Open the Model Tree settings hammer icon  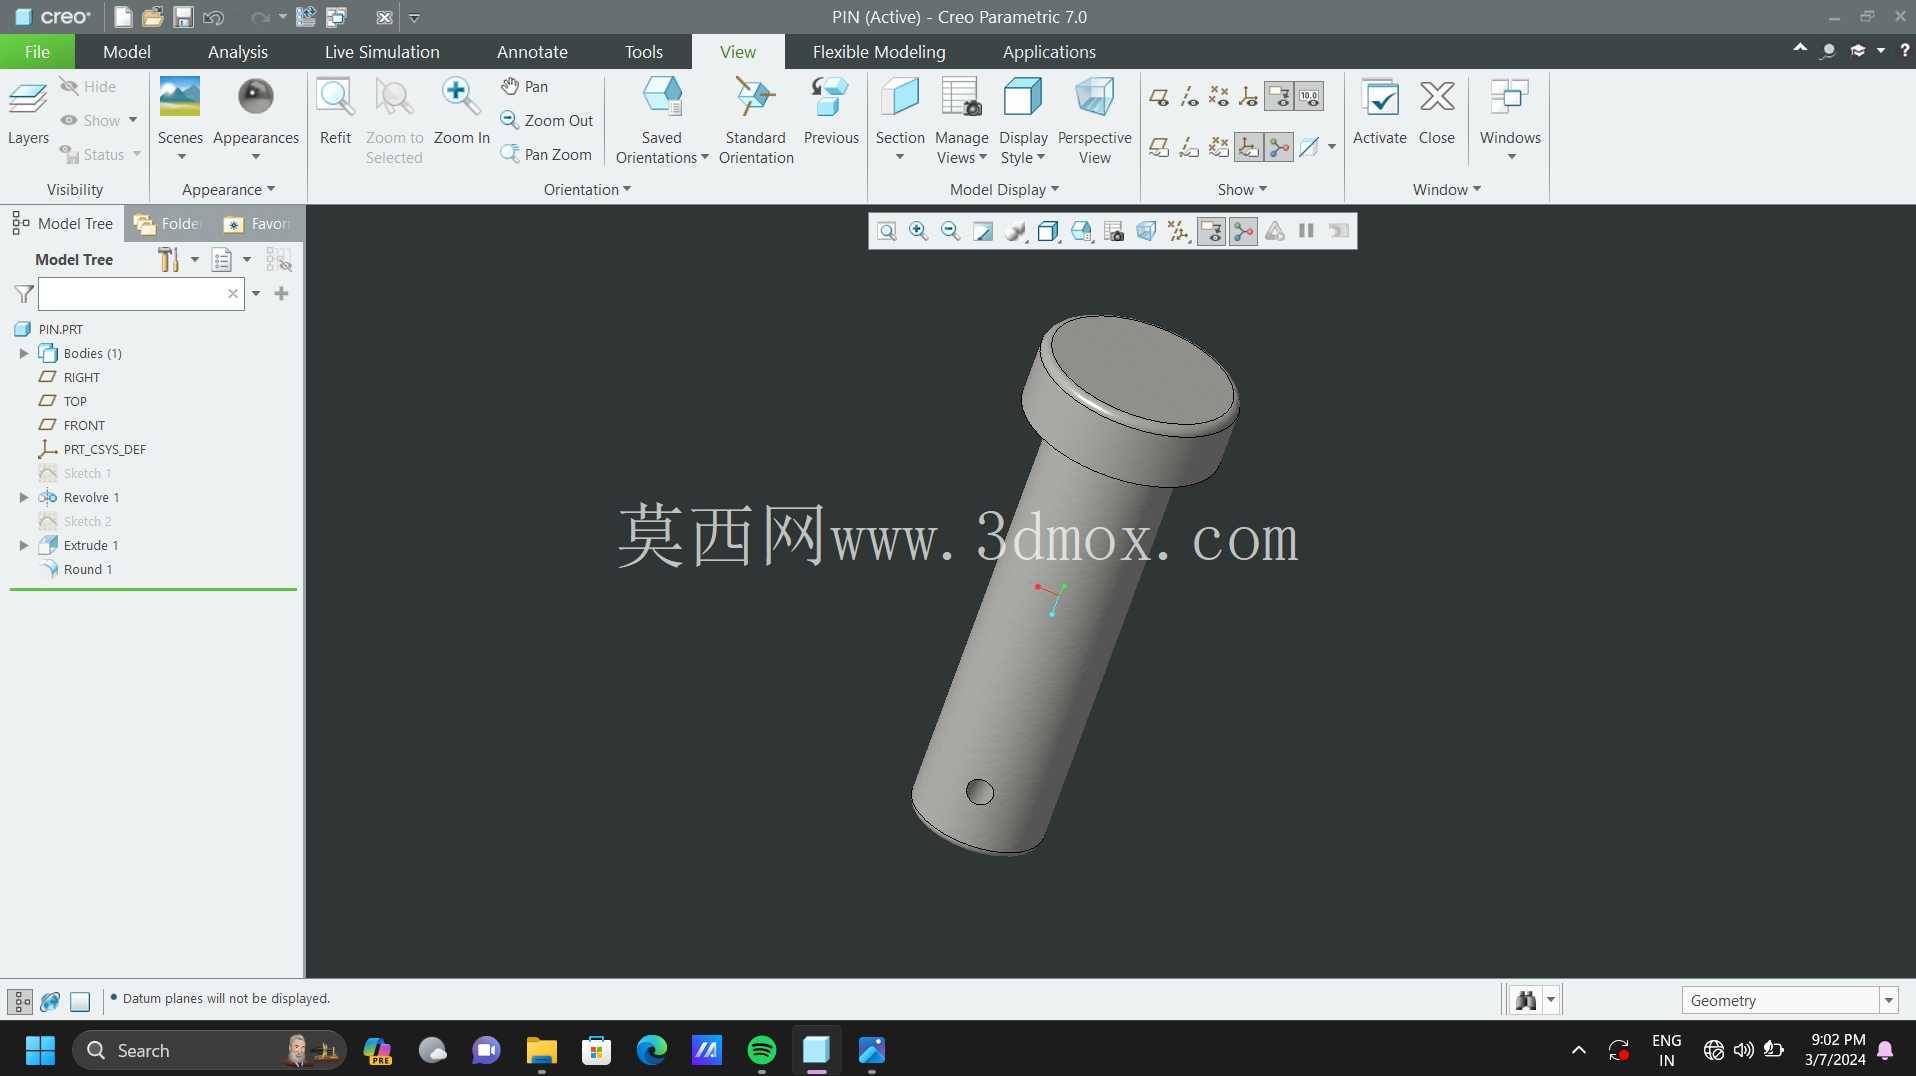168,260
